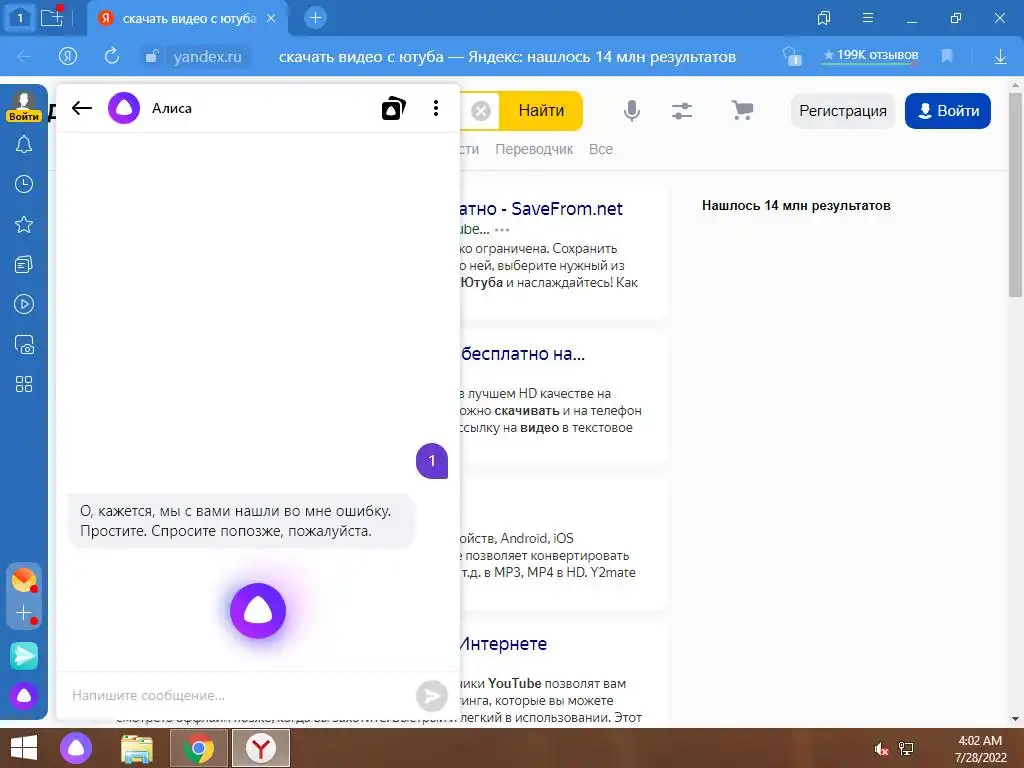The image size is (1024, 768).
Task: Open three dots beside SaveFrom result URL
Action: click(x=502, y=230)
